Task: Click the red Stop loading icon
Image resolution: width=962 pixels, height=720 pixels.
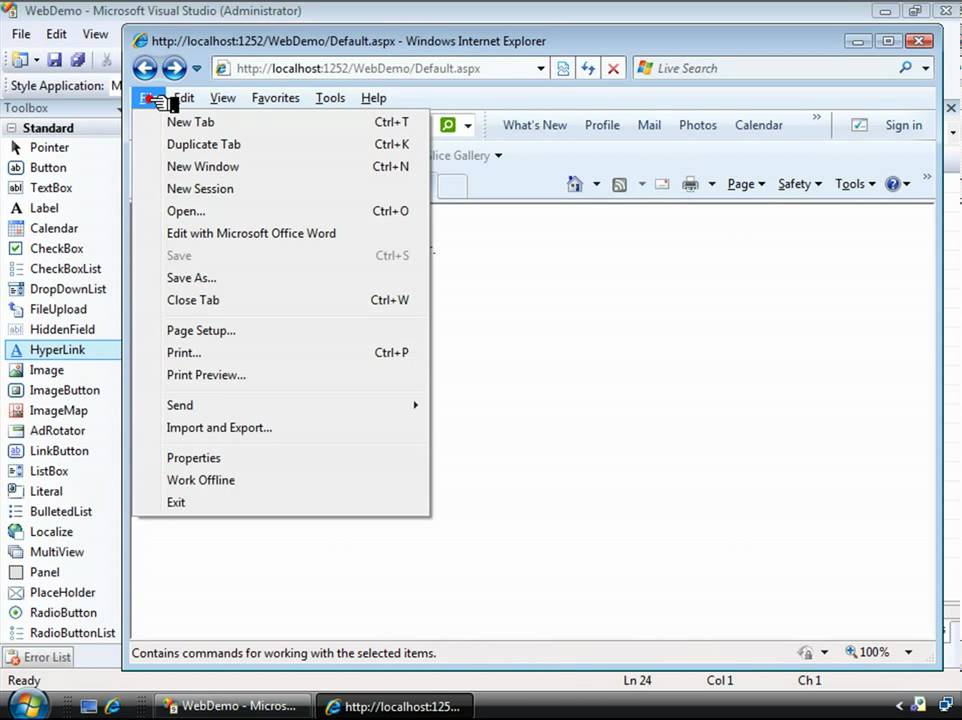Action: (613, 68)
